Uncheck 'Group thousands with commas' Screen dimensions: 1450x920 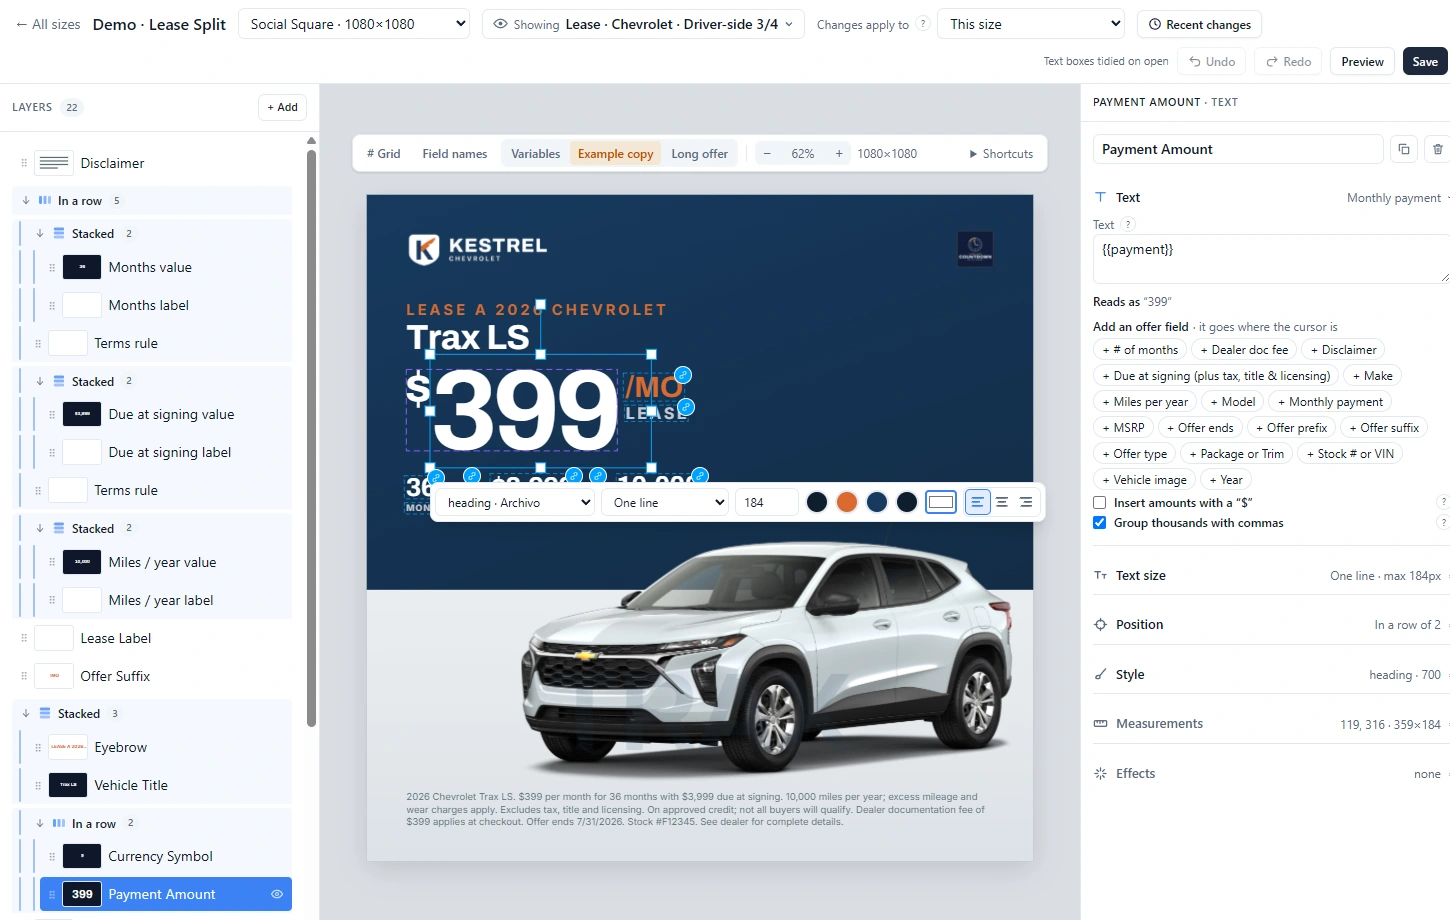pos(1100,523)
